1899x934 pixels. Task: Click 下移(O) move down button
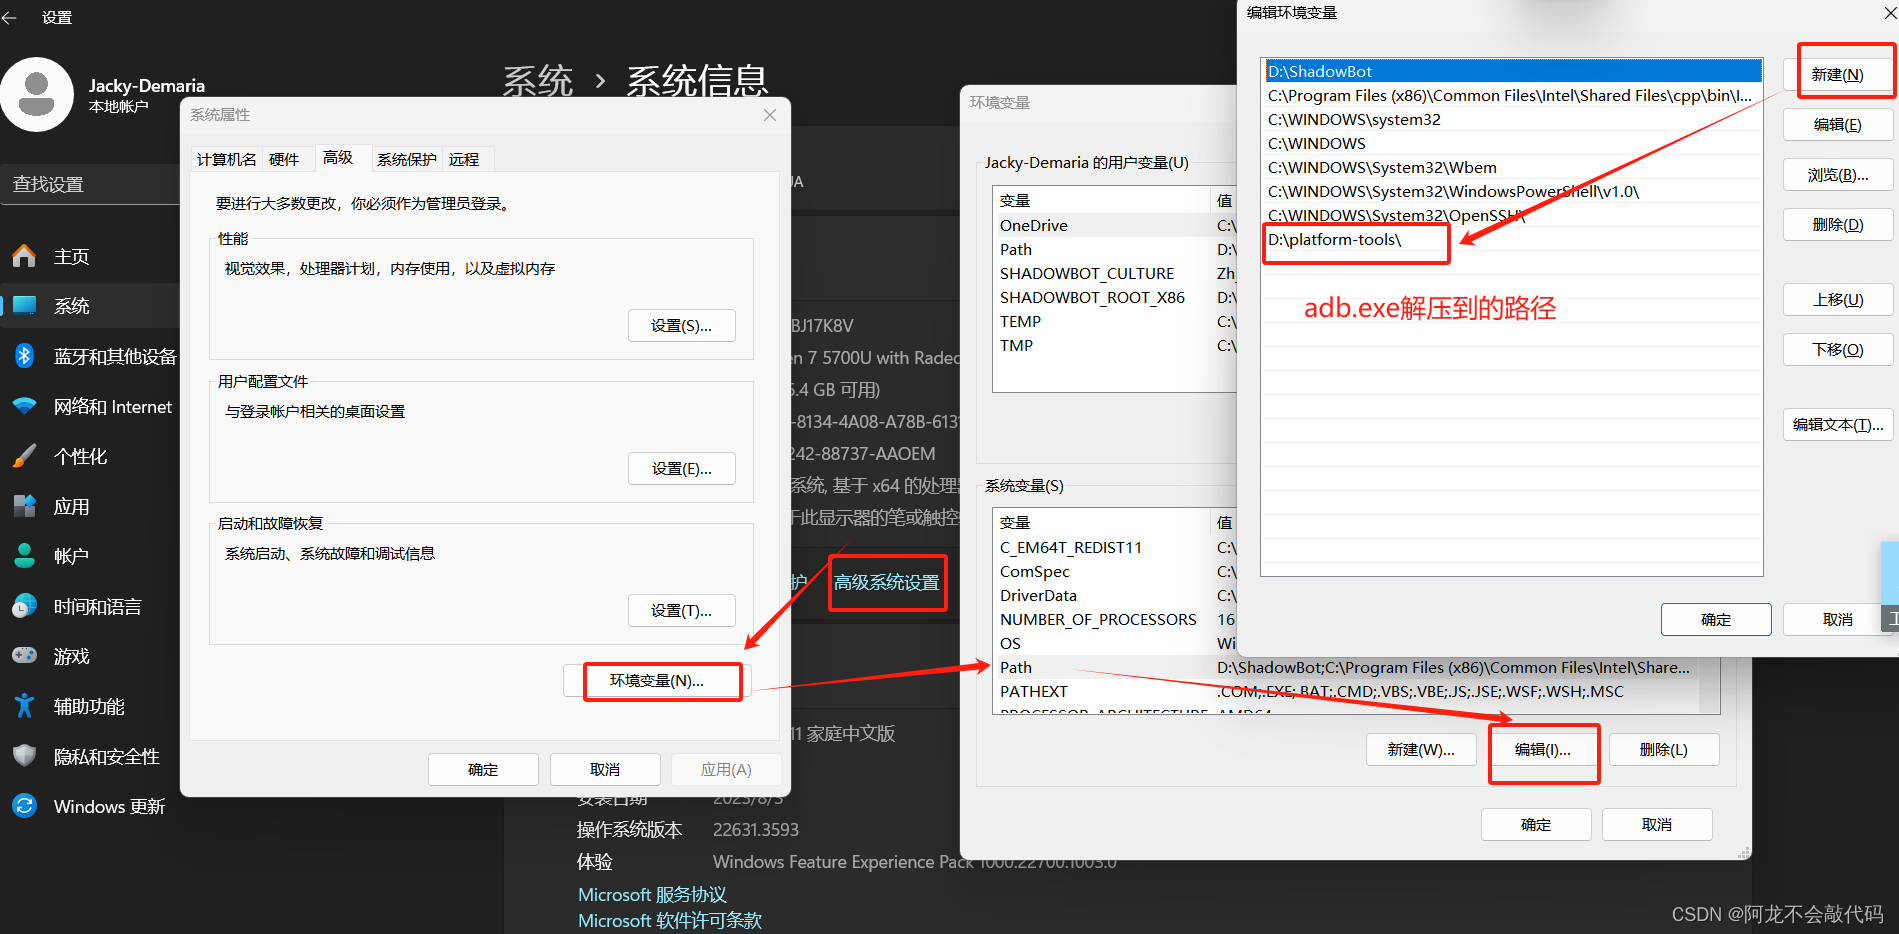coord(1838,350)
